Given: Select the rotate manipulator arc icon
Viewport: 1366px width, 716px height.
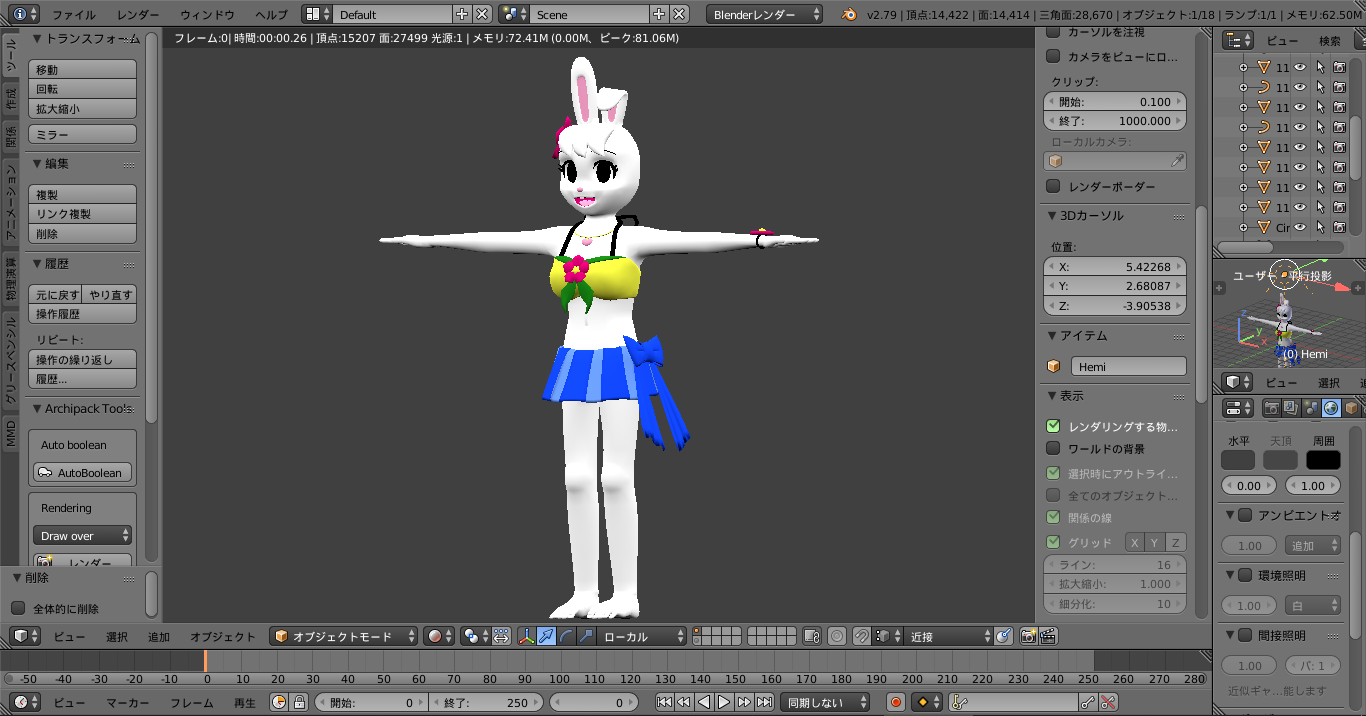Looking at the screenshot, I should pyautogui.click(x=566, y=636).
